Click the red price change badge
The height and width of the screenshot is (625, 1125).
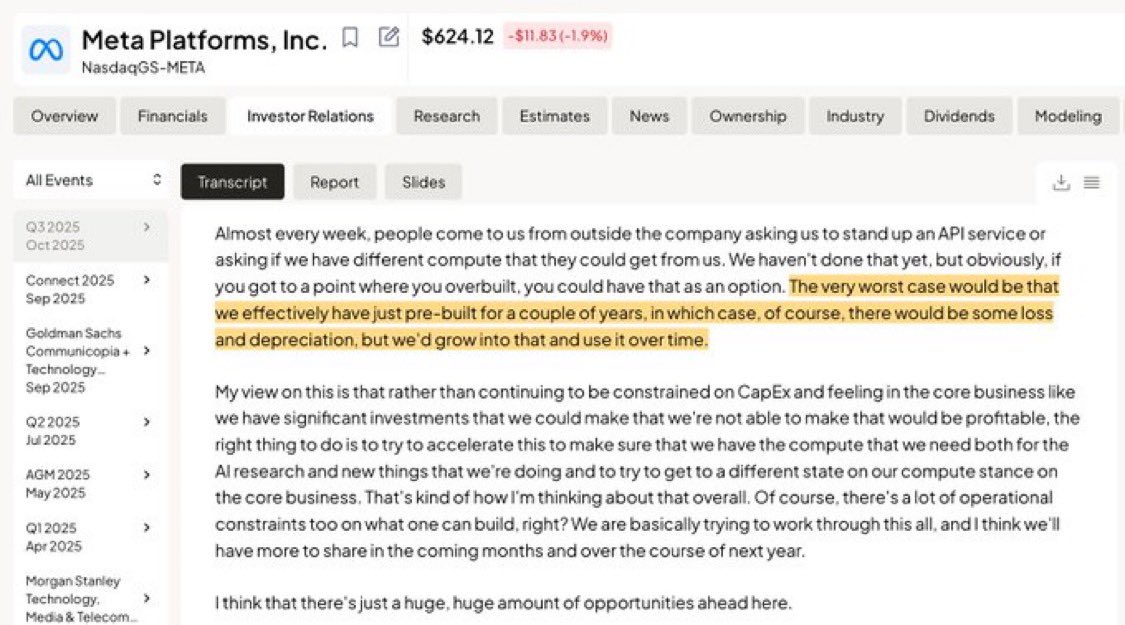click(557, 37)
